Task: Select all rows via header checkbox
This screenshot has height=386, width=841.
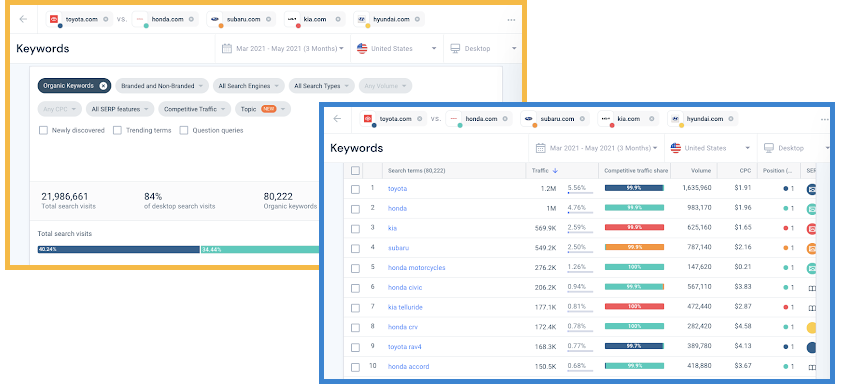Action: [355, 170]
